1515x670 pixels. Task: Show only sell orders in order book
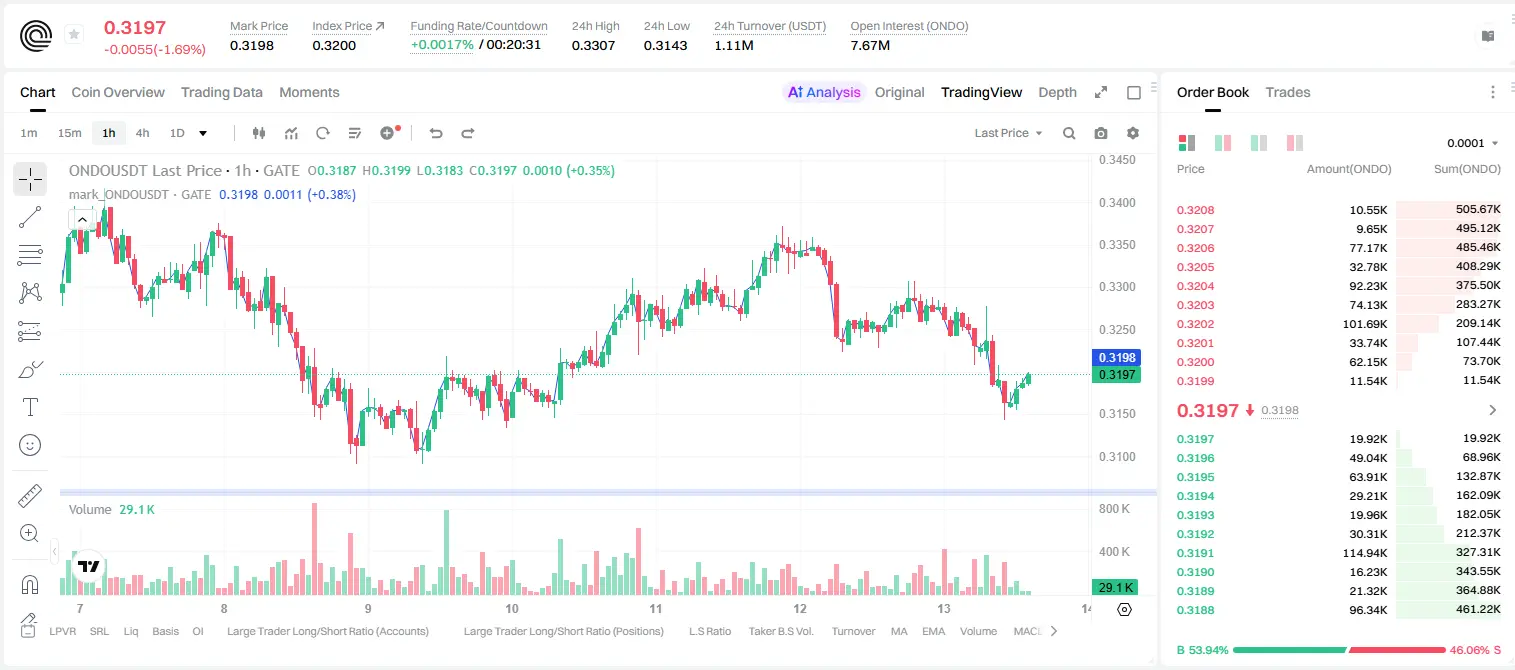[x=1295, y=143]
